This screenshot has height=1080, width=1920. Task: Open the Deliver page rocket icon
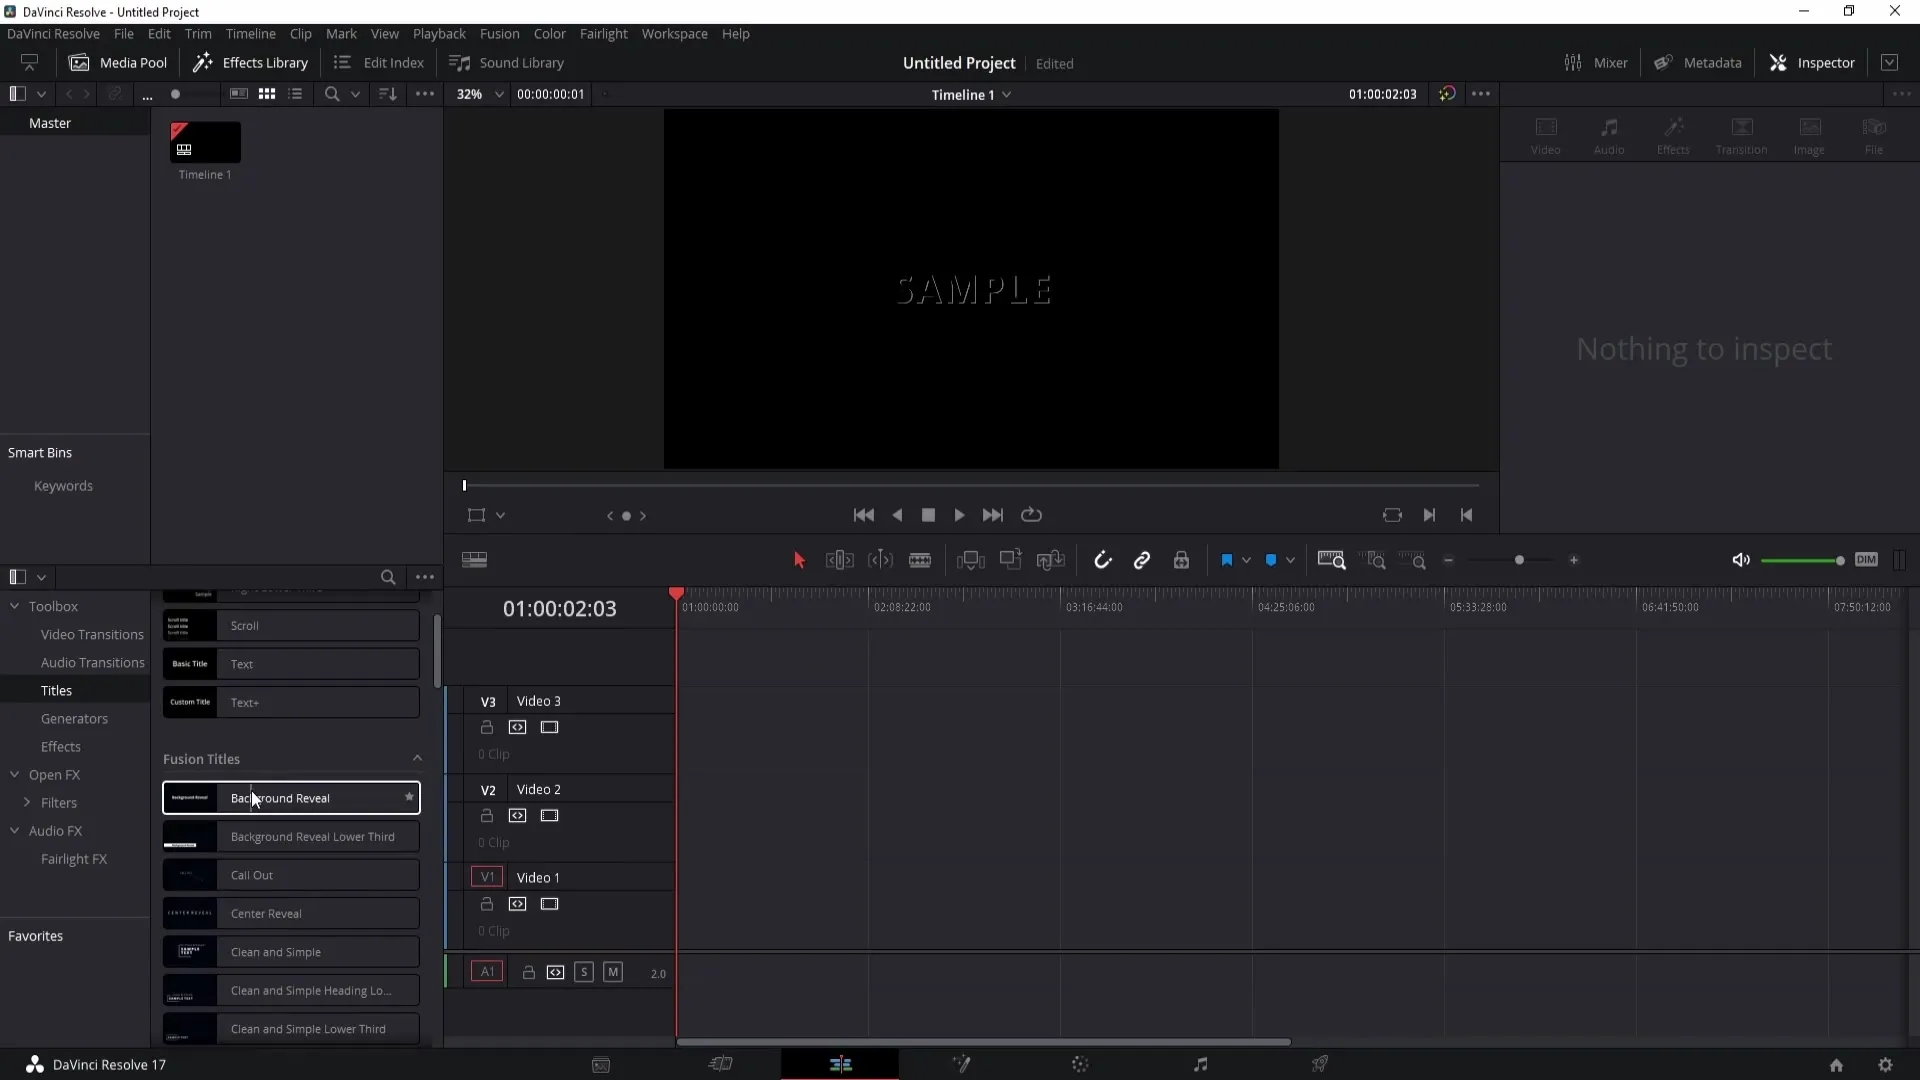pyautogui.click(x=1320, y=1064)
